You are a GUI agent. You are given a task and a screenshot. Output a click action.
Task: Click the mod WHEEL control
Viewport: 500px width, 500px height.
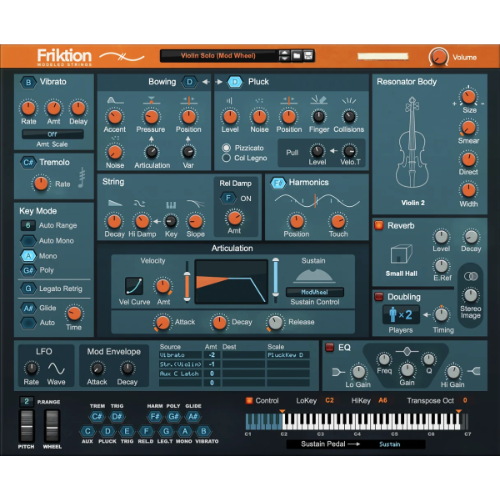[52, 426]
